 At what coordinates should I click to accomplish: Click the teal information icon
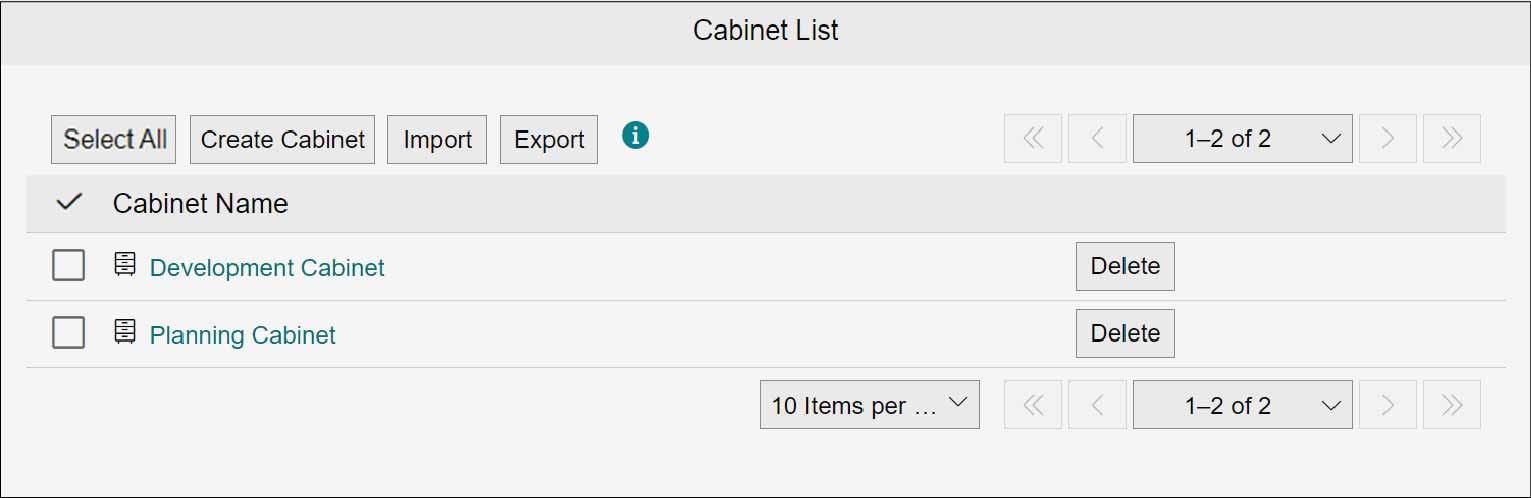point(635,135)
